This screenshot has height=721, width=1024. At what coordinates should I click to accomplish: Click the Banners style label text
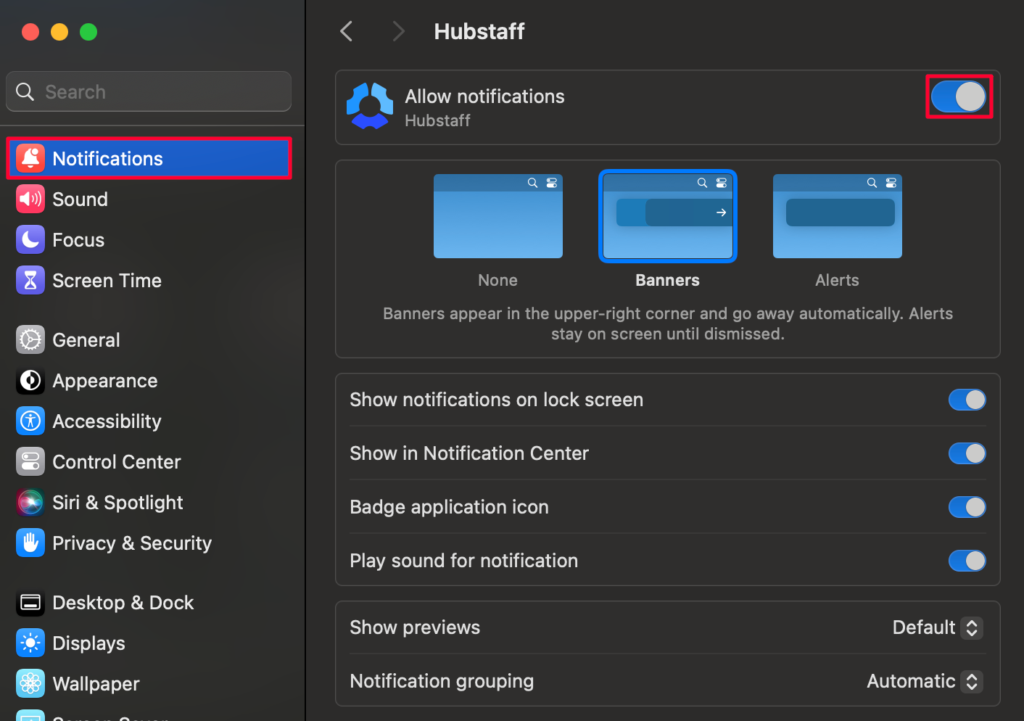667,280
